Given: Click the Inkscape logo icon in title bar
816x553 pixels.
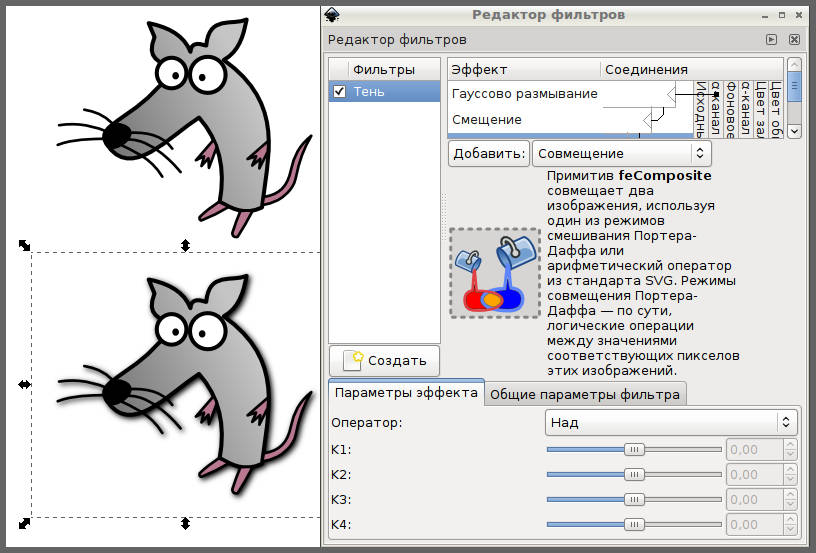Looking at the screenshot, I should (332, 15).
